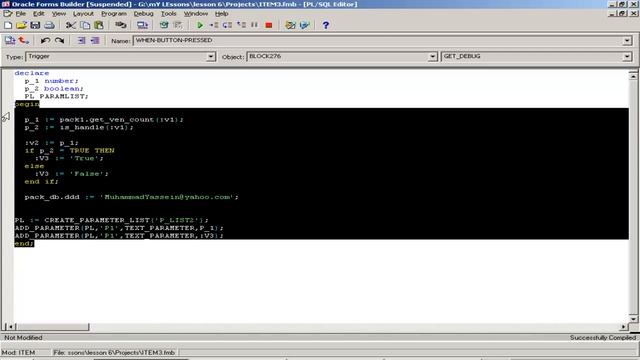The width and height of the screenshot is (640, 360).
Task: Indent the selected code lines
Action: pos(81,40)
